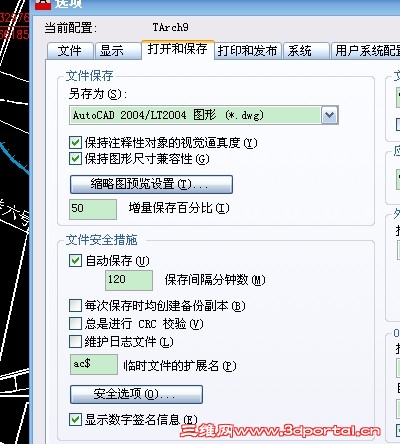This screenshot has height=444, width=400.
Task: Click the 保存间隔分钟数 field showing 120
Action: (129, 280)
